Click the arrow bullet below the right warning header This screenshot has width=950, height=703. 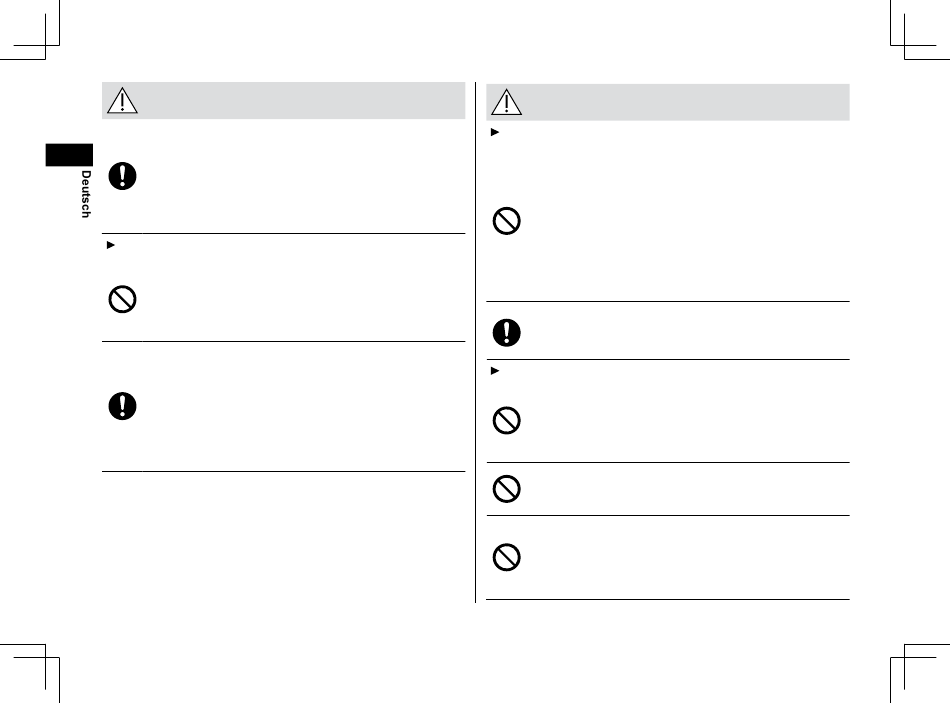(494, 132)
